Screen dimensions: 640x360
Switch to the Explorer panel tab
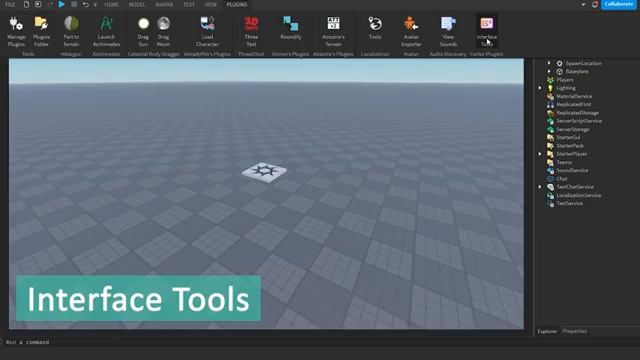click(x=547, y=331)
